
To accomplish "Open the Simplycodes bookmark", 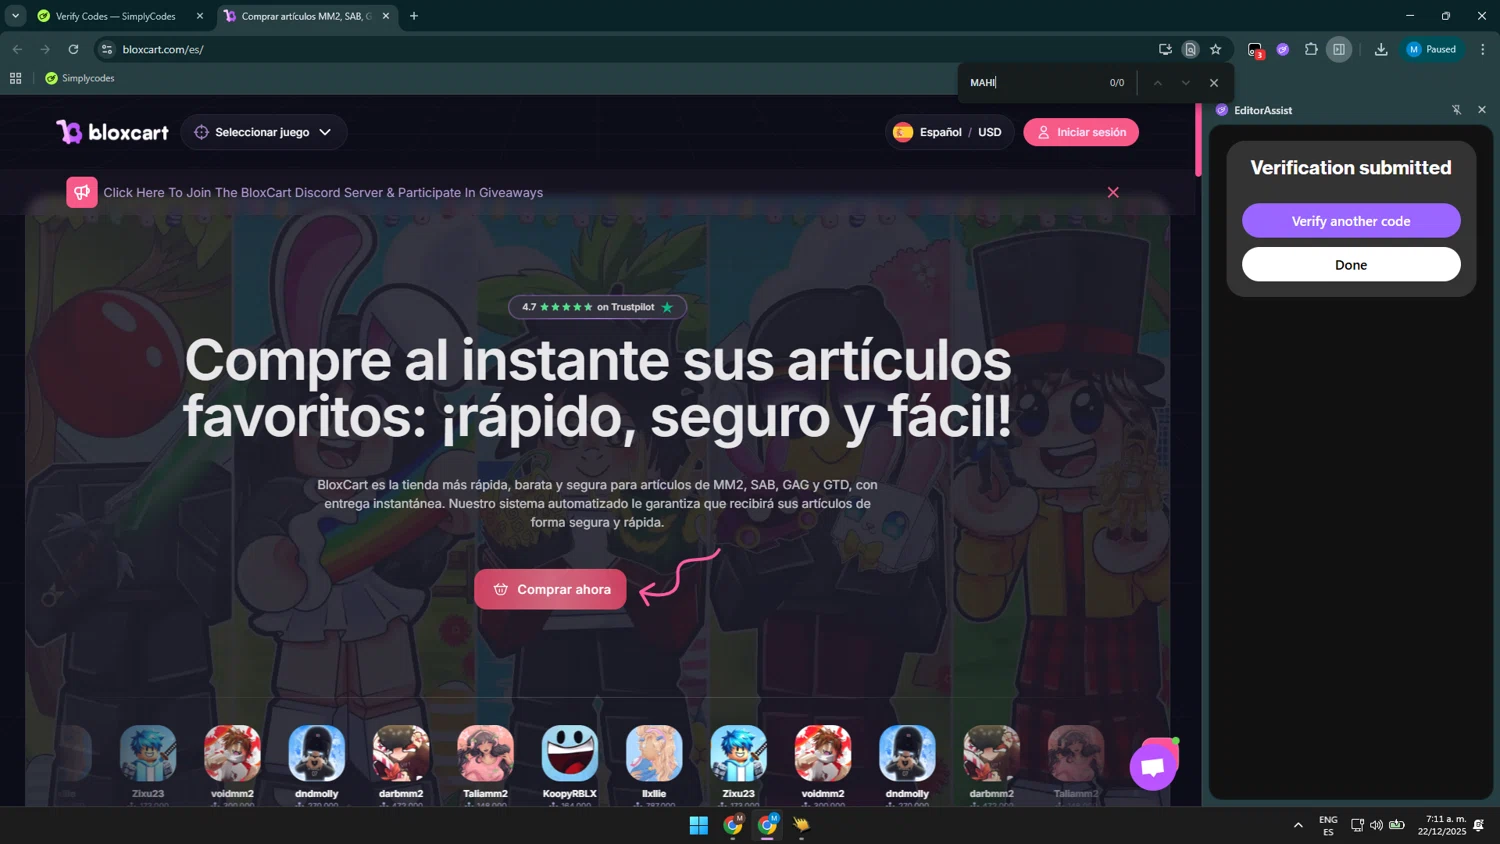I will (x=80, y=78).
